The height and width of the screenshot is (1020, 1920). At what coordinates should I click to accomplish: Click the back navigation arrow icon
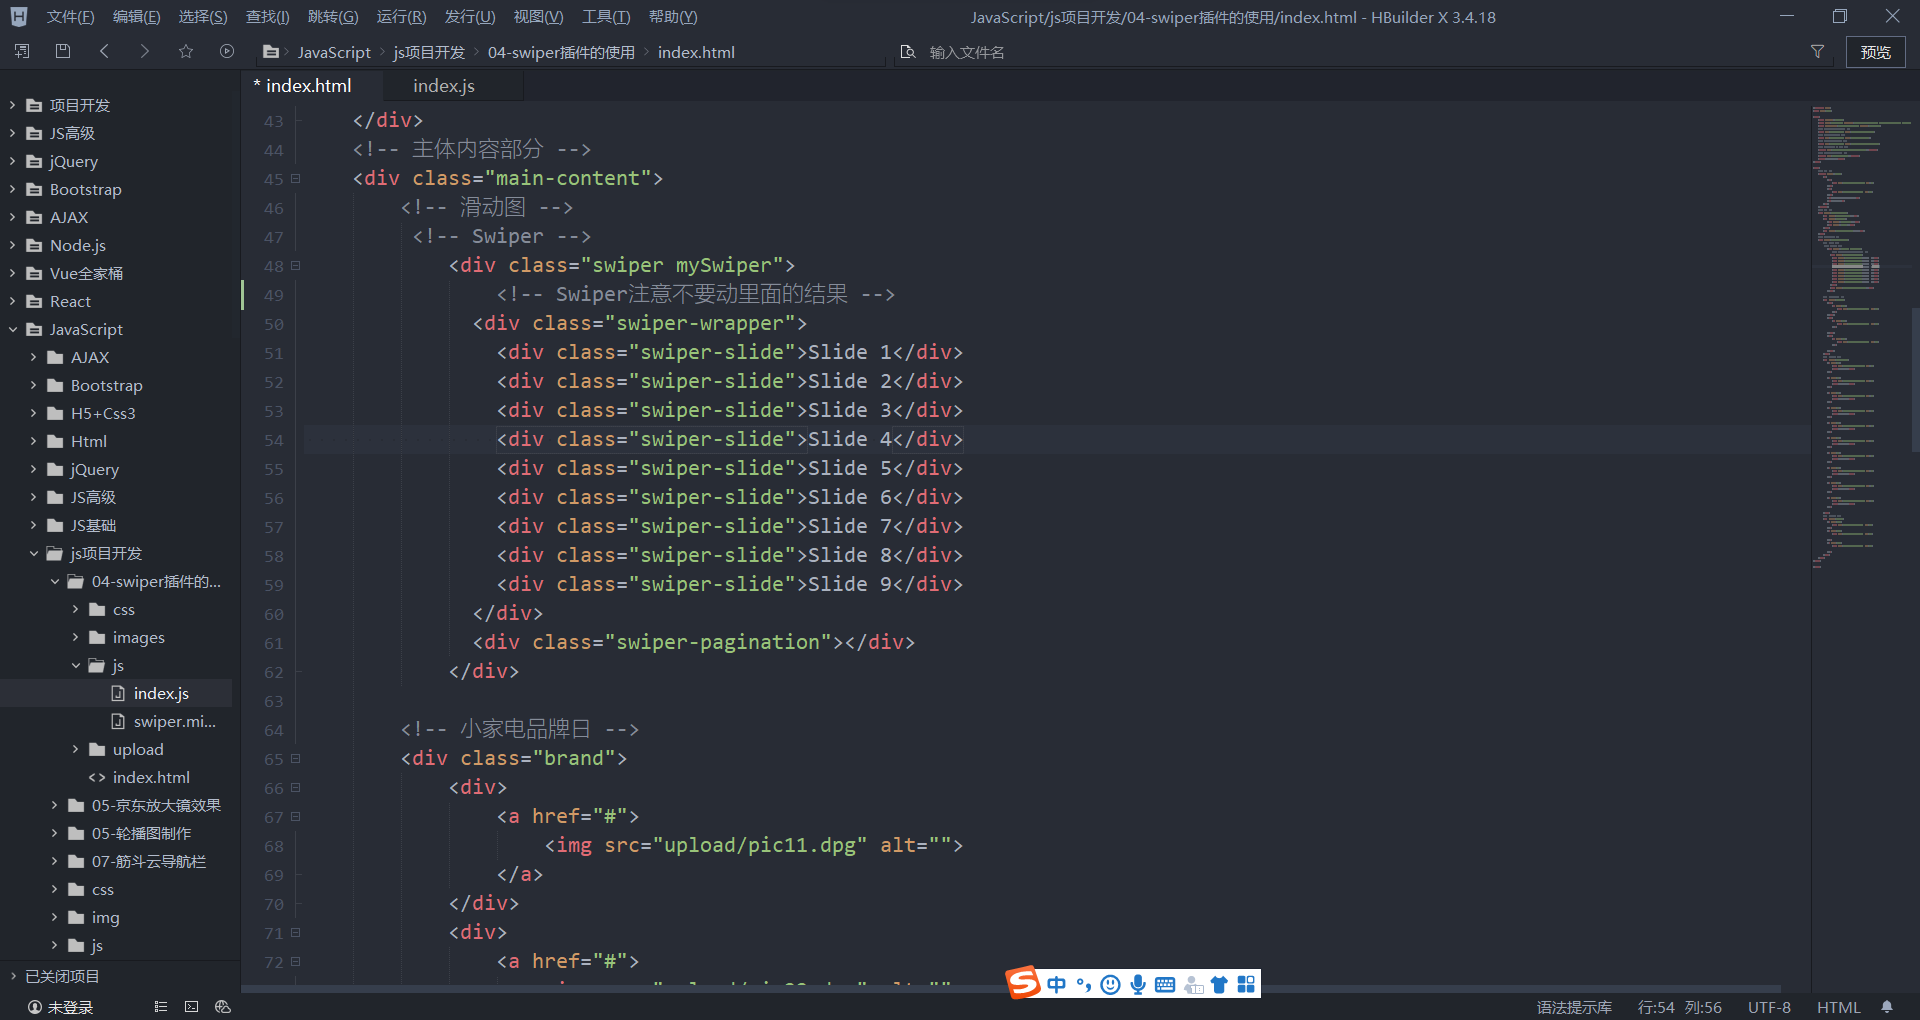click(104, 51)
